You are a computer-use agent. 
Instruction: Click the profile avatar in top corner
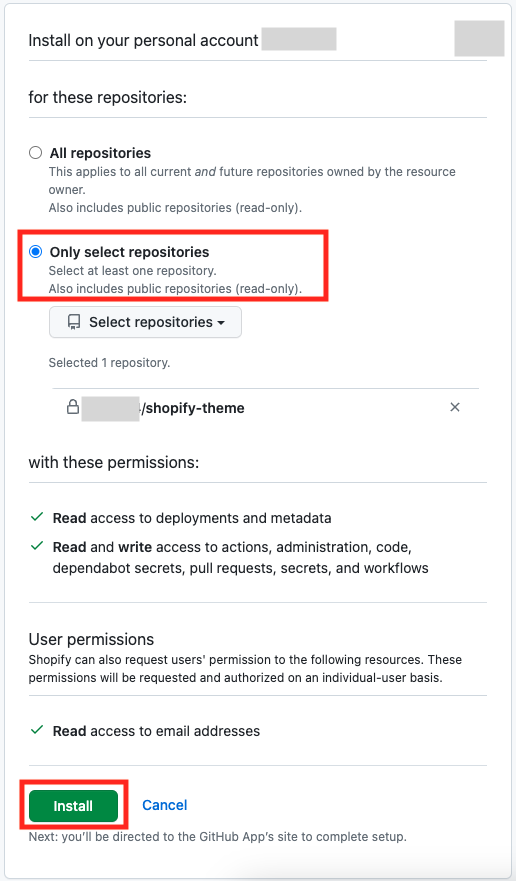(479, 38)
